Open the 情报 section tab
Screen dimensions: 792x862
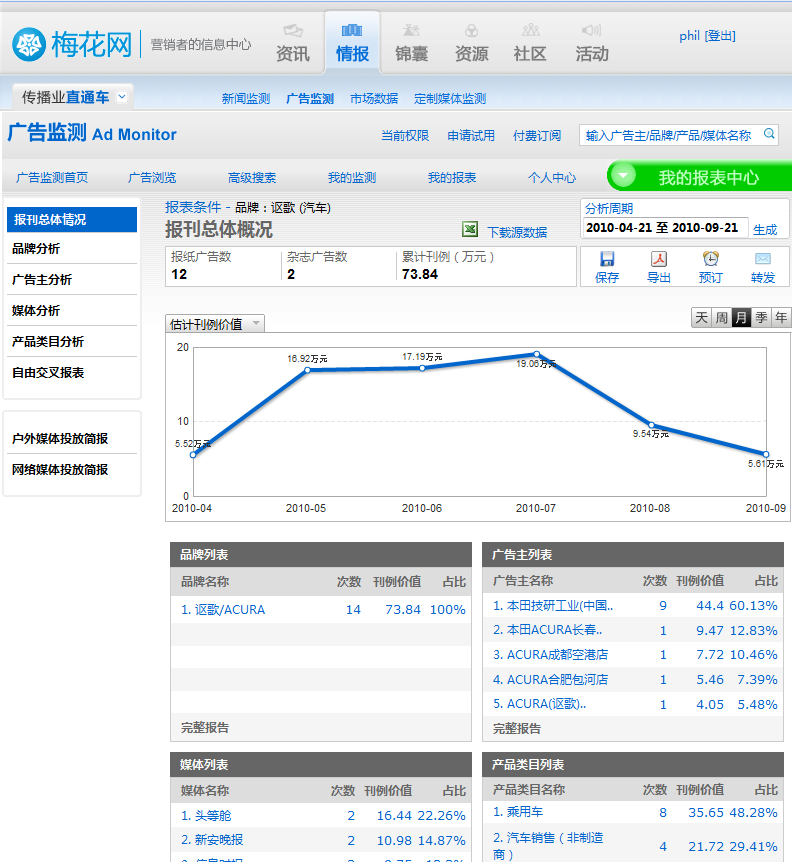[x=352, y=43]
